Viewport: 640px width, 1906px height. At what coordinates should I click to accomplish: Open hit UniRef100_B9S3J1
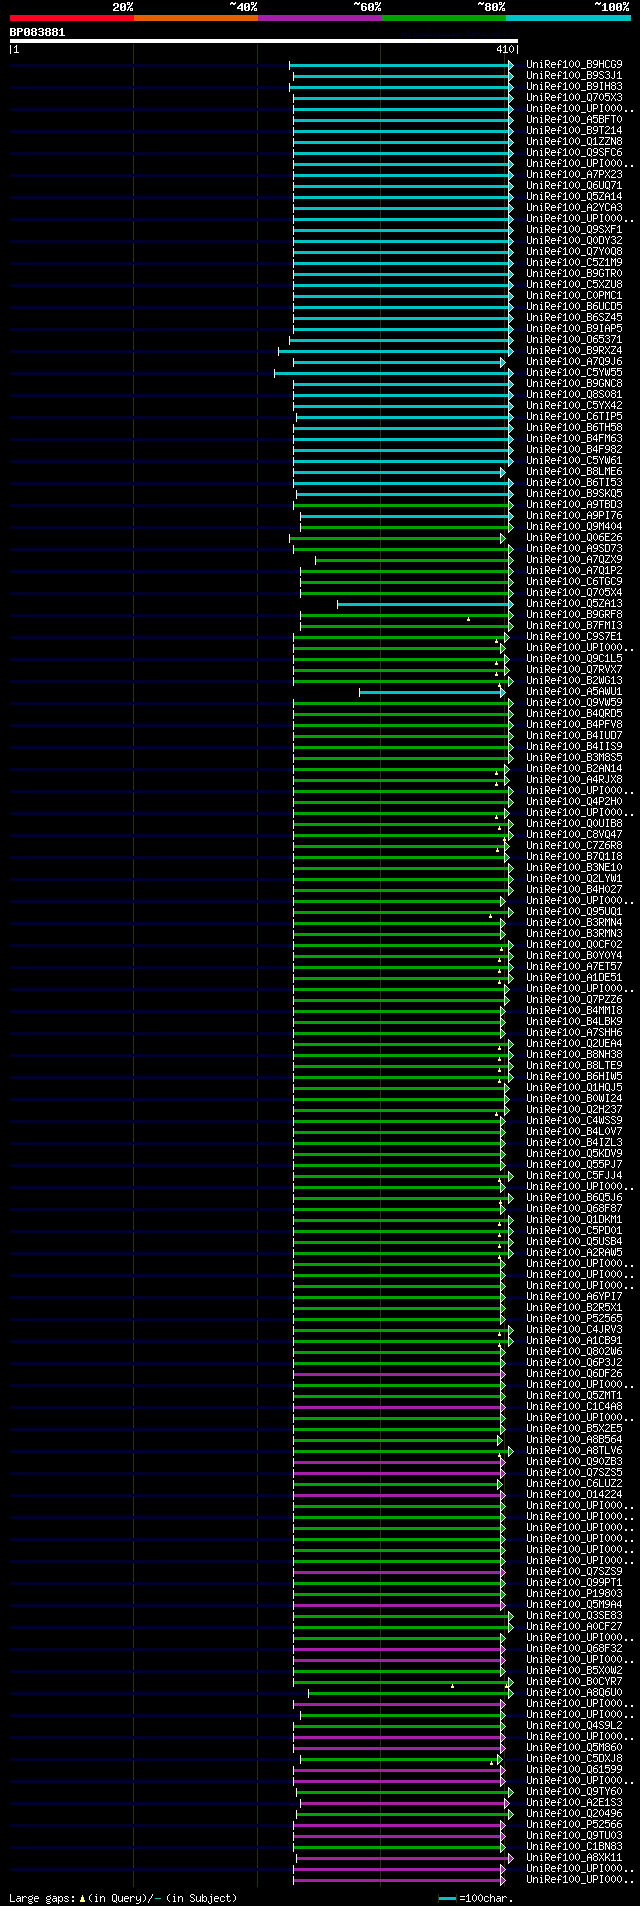[574, 76]
